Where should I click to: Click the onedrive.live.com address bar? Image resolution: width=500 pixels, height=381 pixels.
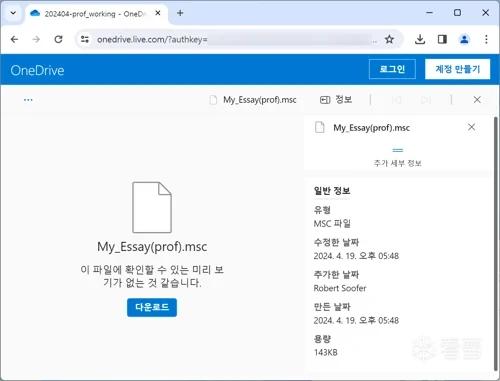[x=233, y=39]
